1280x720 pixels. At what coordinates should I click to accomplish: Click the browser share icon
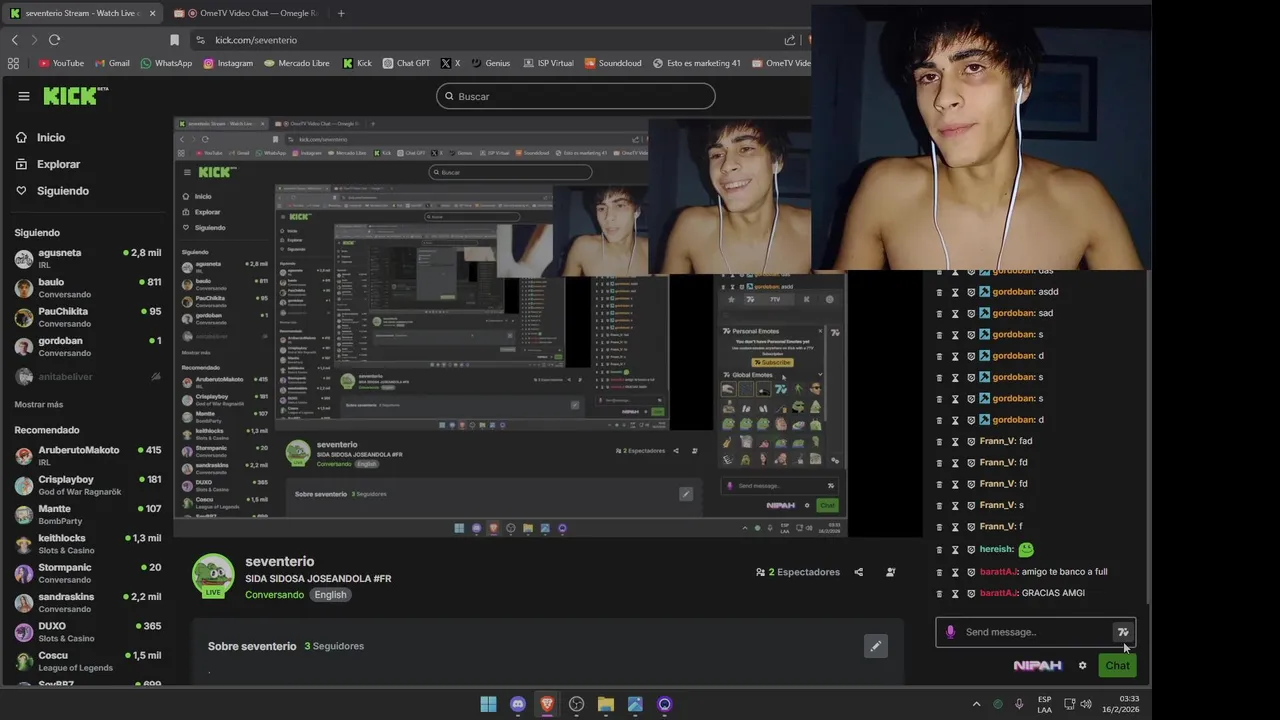click(x=790, y=40)
